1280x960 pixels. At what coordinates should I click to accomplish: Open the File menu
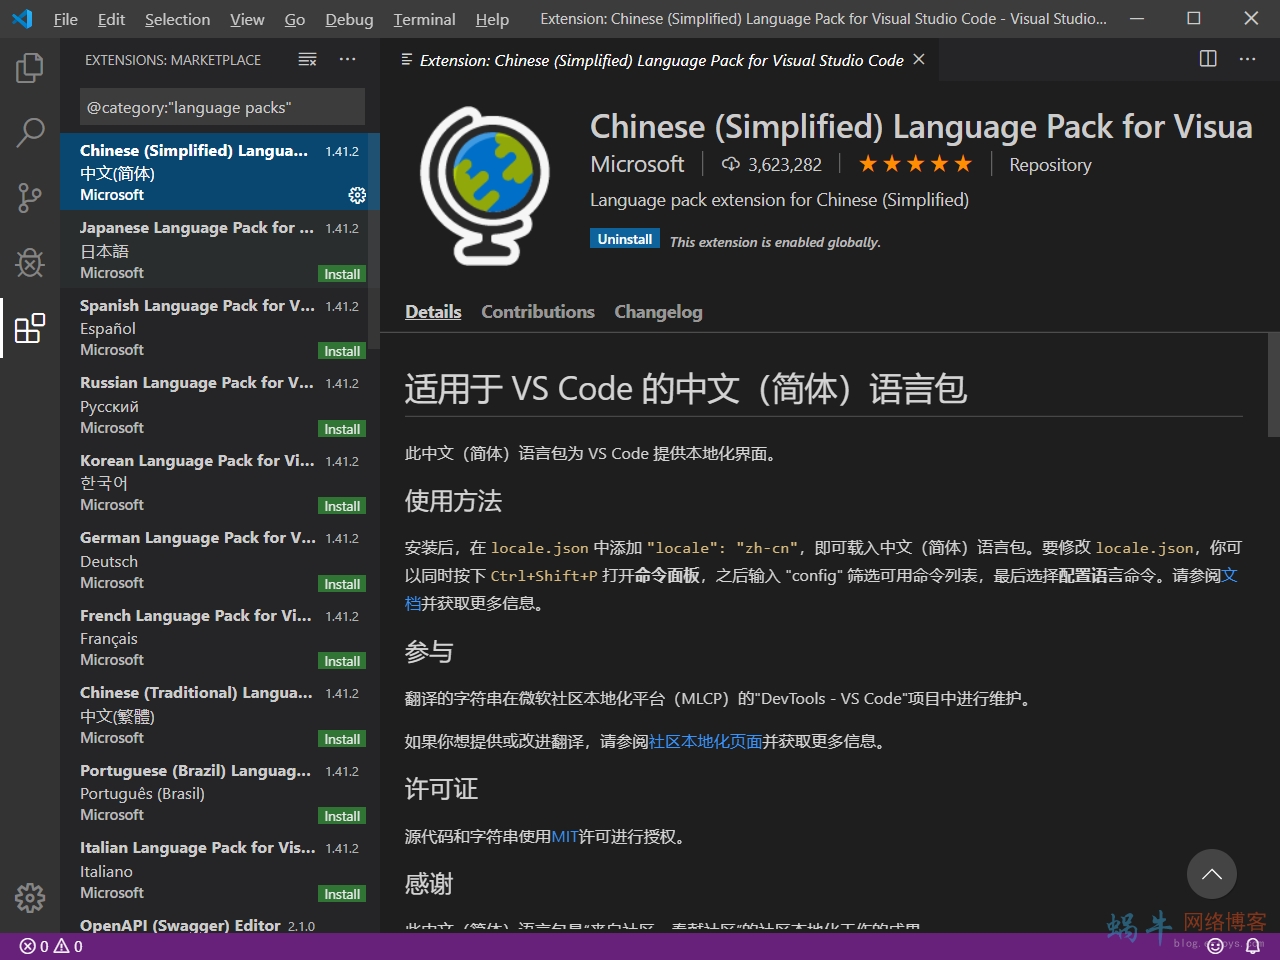point(66,19)
